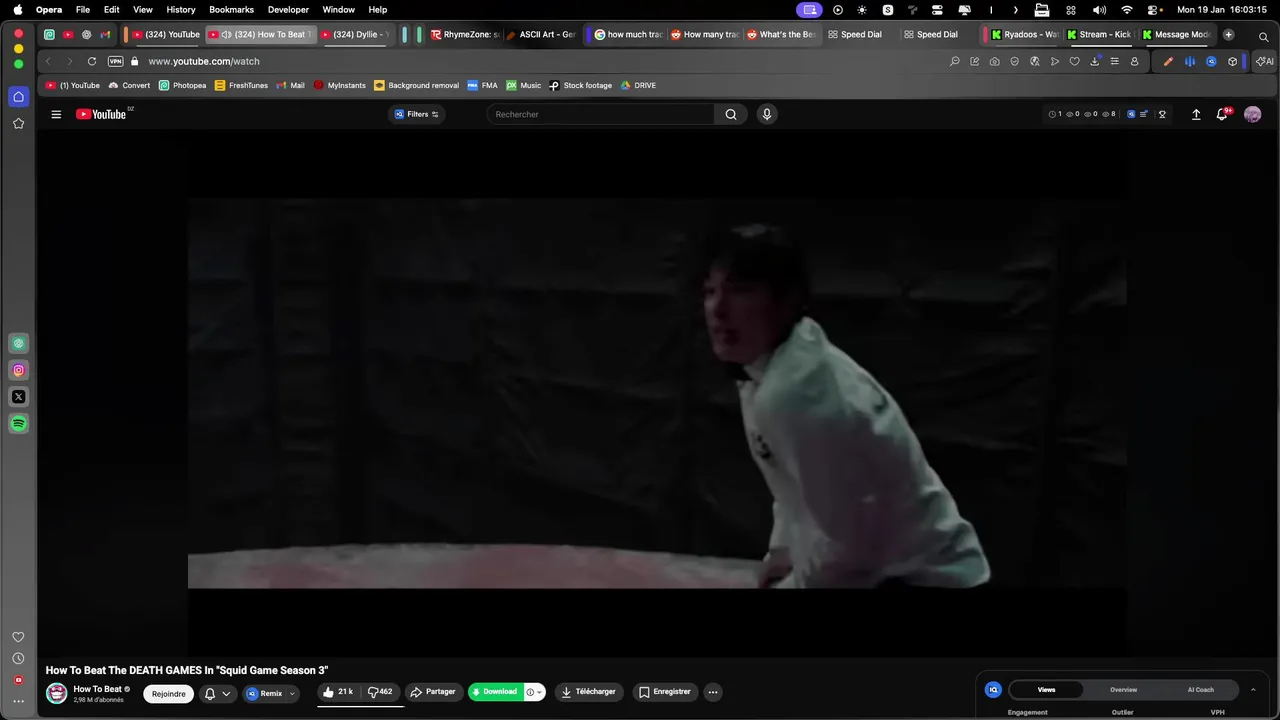Open sidebar heart pinboards icon
This screenshot has height=720, width=1280.
pos(18,637)
